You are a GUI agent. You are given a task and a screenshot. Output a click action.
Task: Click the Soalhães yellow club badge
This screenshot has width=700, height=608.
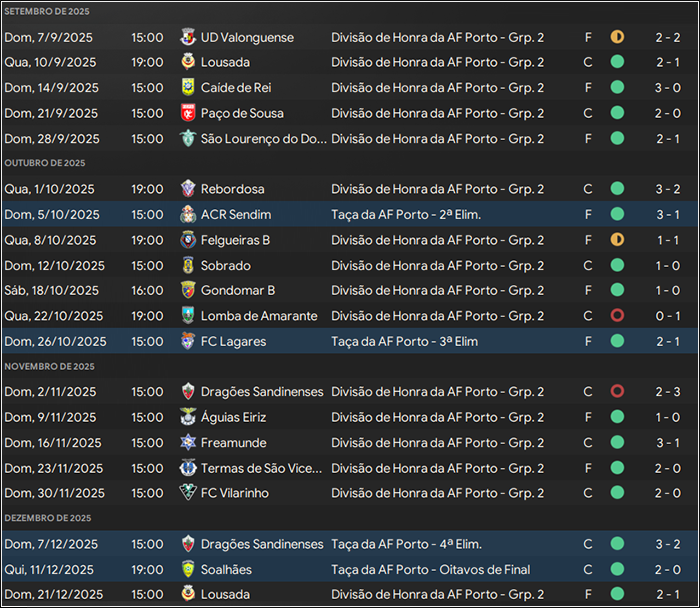[x=188, y=570]
